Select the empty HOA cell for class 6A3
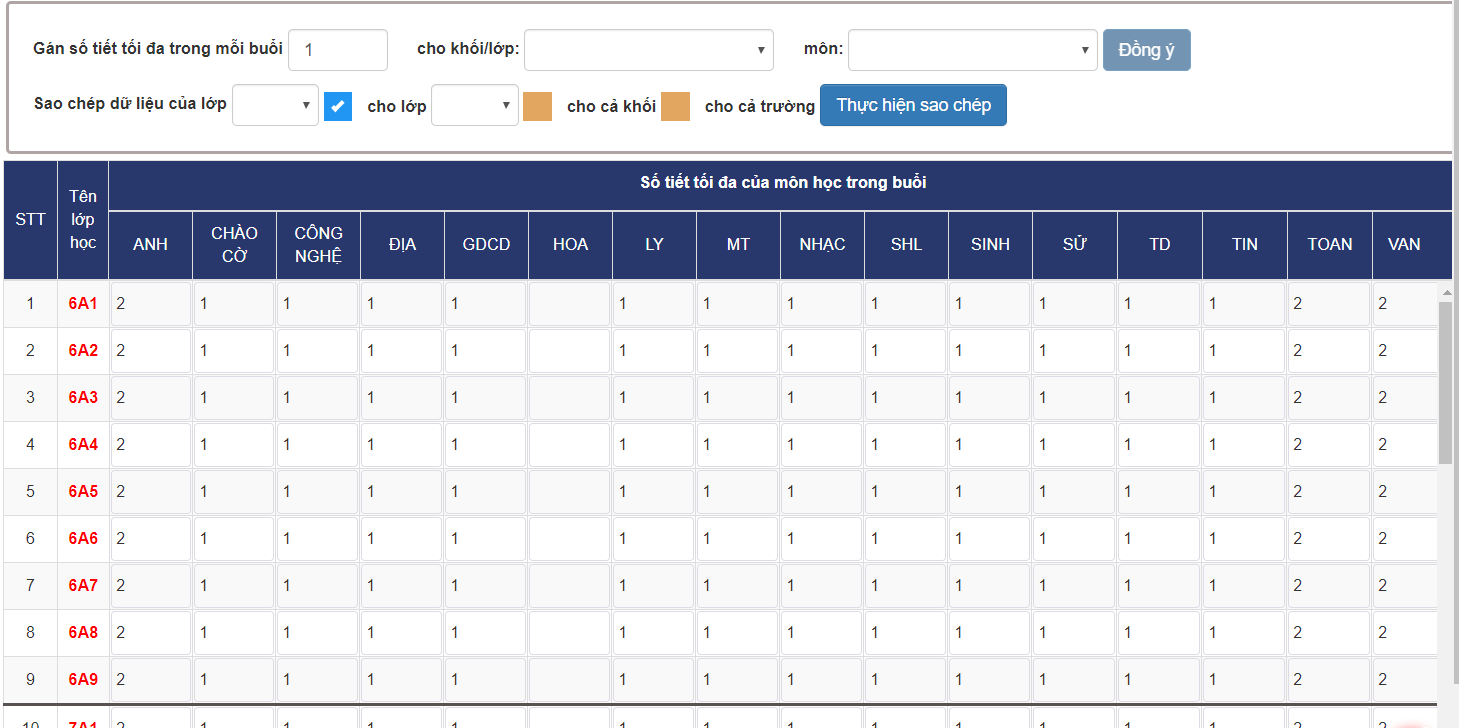The height and width of the screenshot is (728, 1459). (x=569, y=398)
